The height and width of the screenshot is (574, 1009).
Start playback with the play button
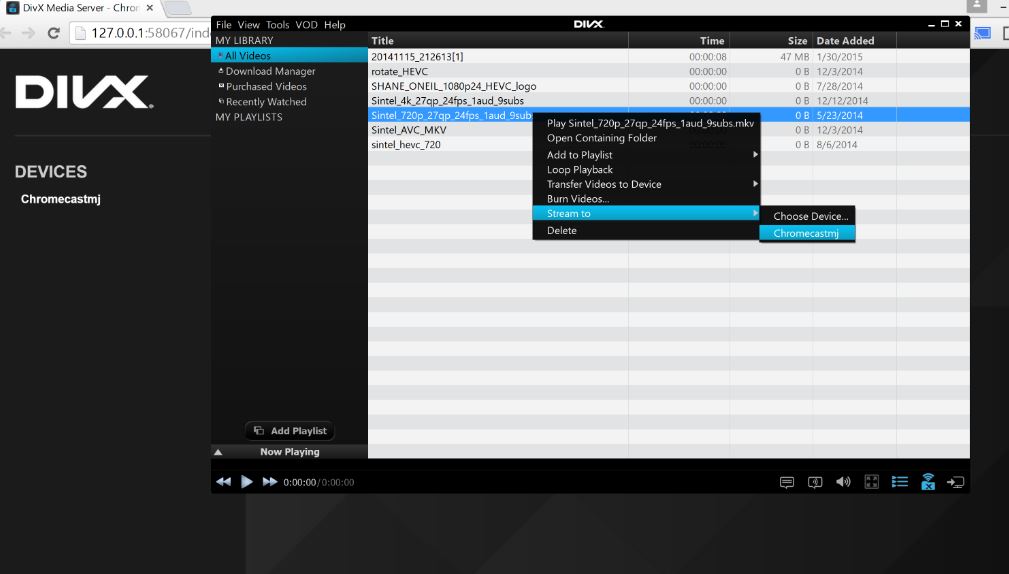(246, 482)
